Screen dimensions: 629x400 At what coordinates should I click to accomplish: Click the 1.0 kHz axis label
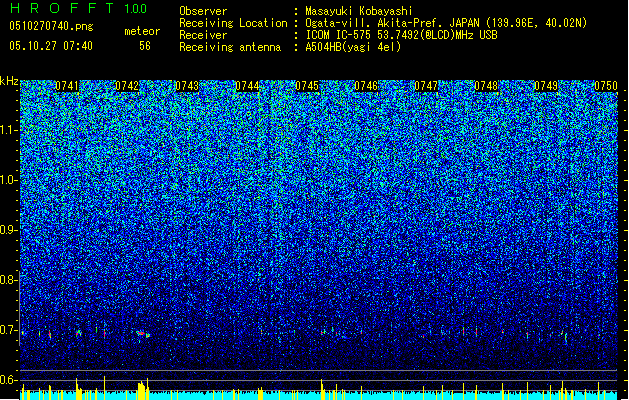pyautogui.click(x=9, y=180)
